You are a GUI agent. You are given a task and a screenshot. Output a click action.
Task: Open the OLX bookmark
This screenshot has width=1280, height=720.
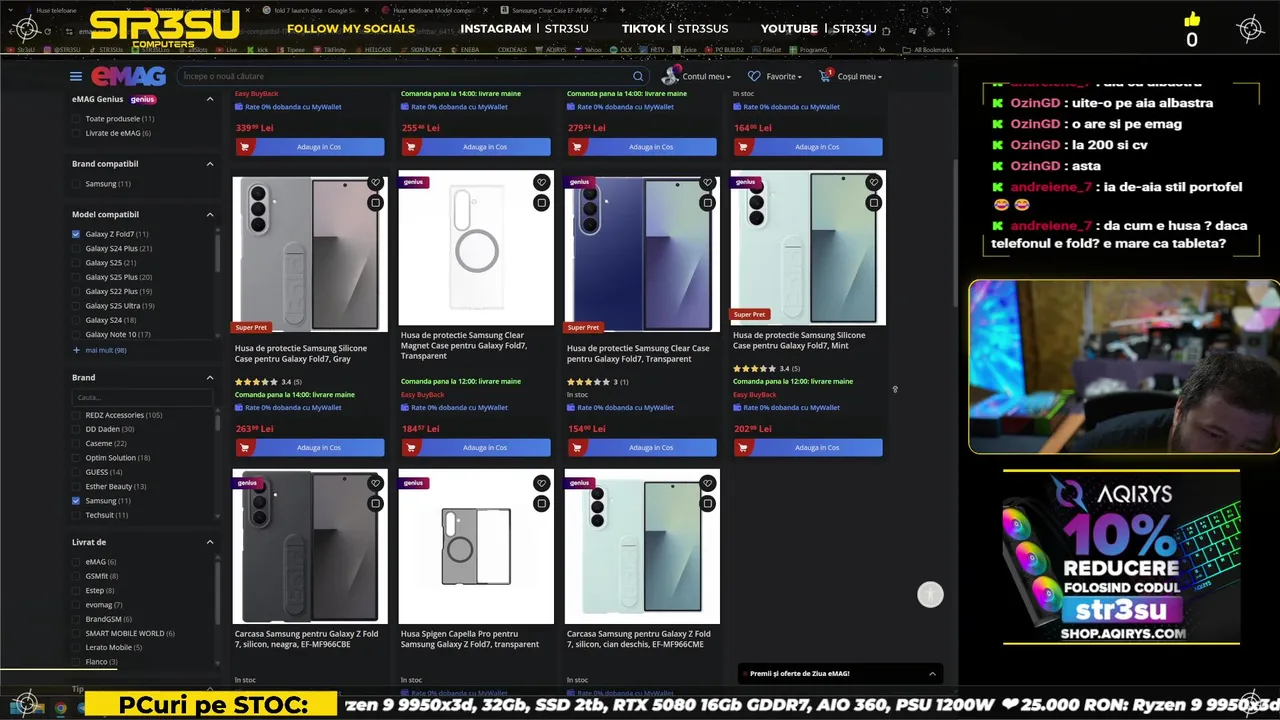pos(621,49)
